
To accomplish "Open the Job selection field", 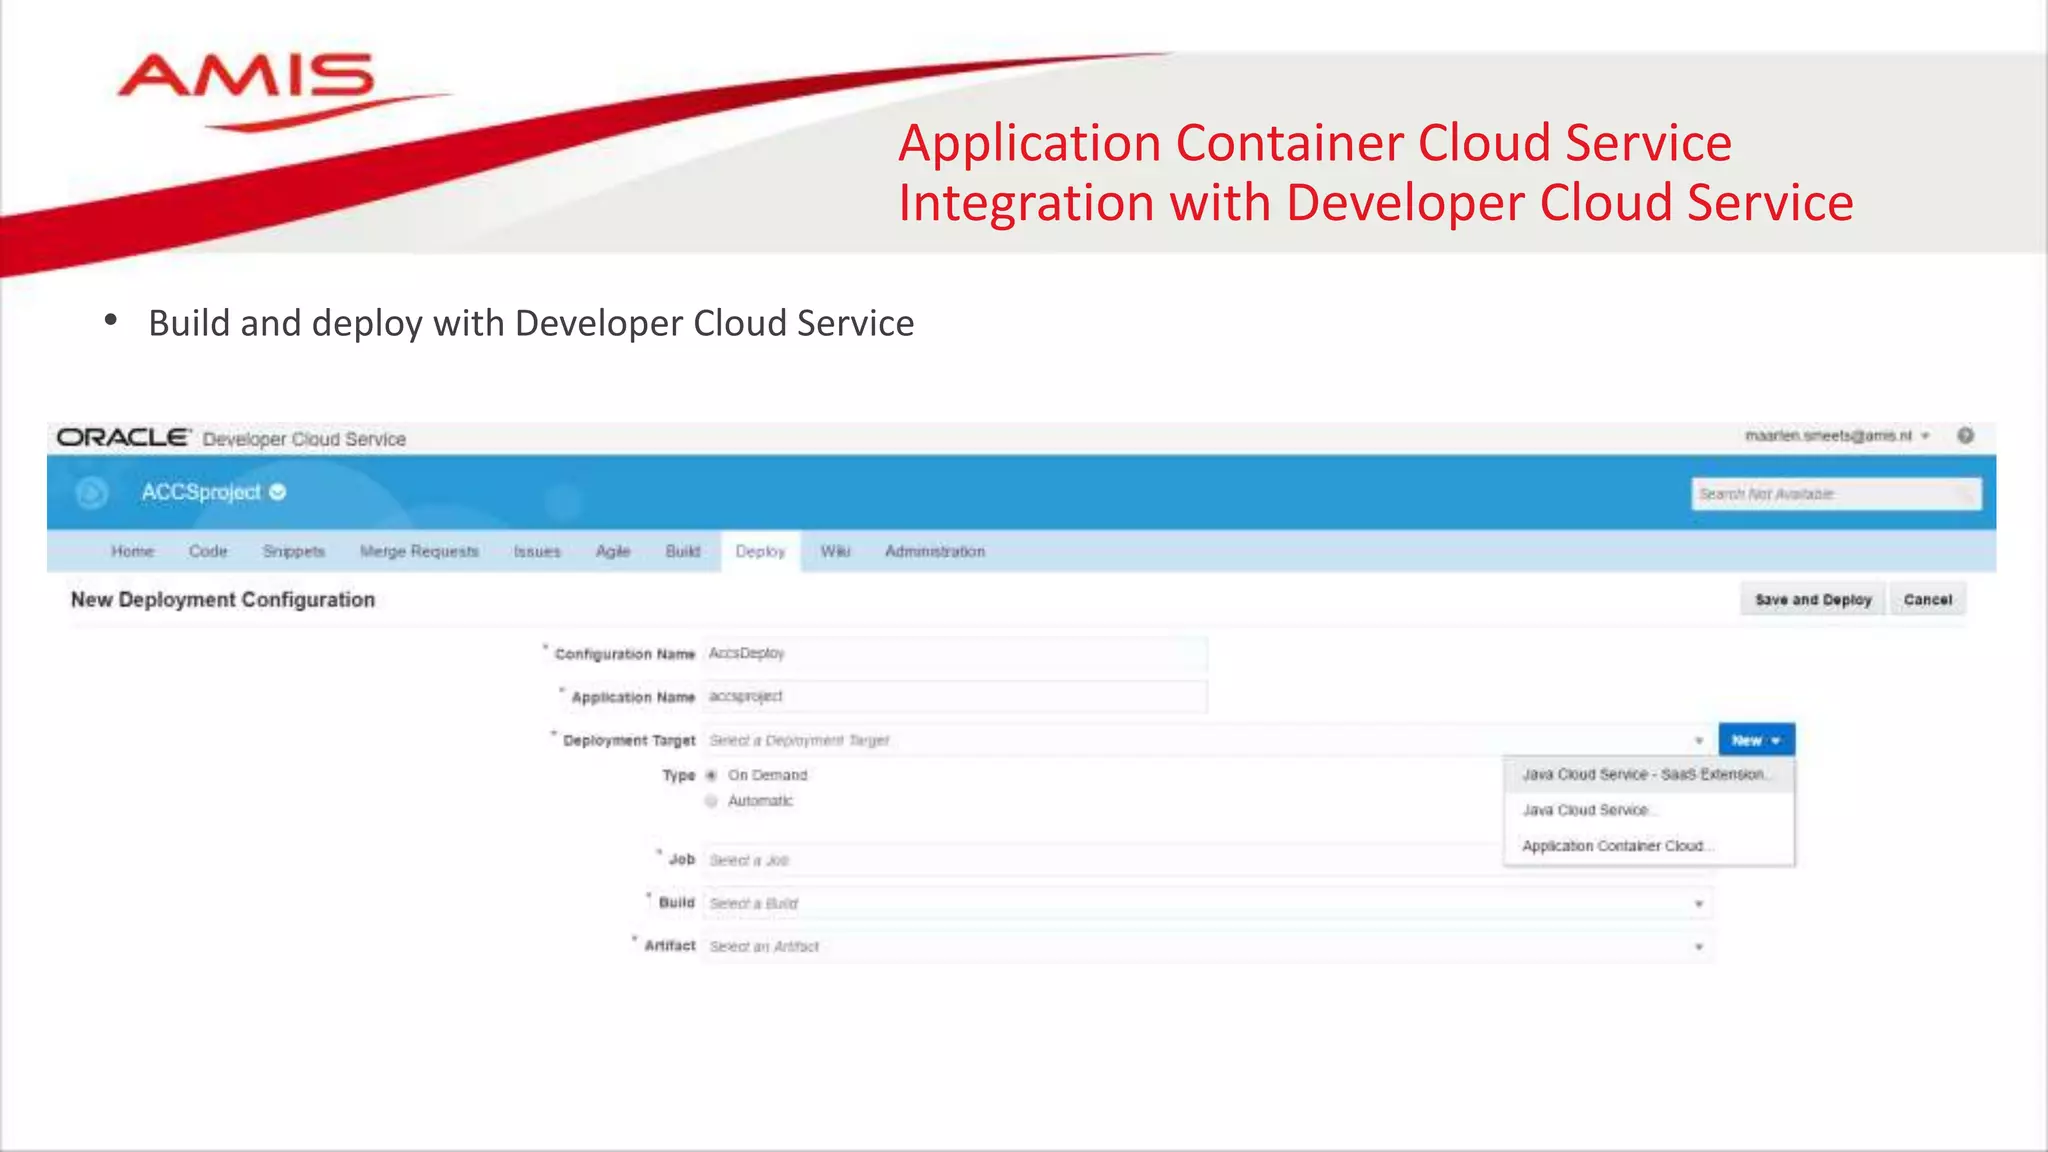I will point(1103,860).
